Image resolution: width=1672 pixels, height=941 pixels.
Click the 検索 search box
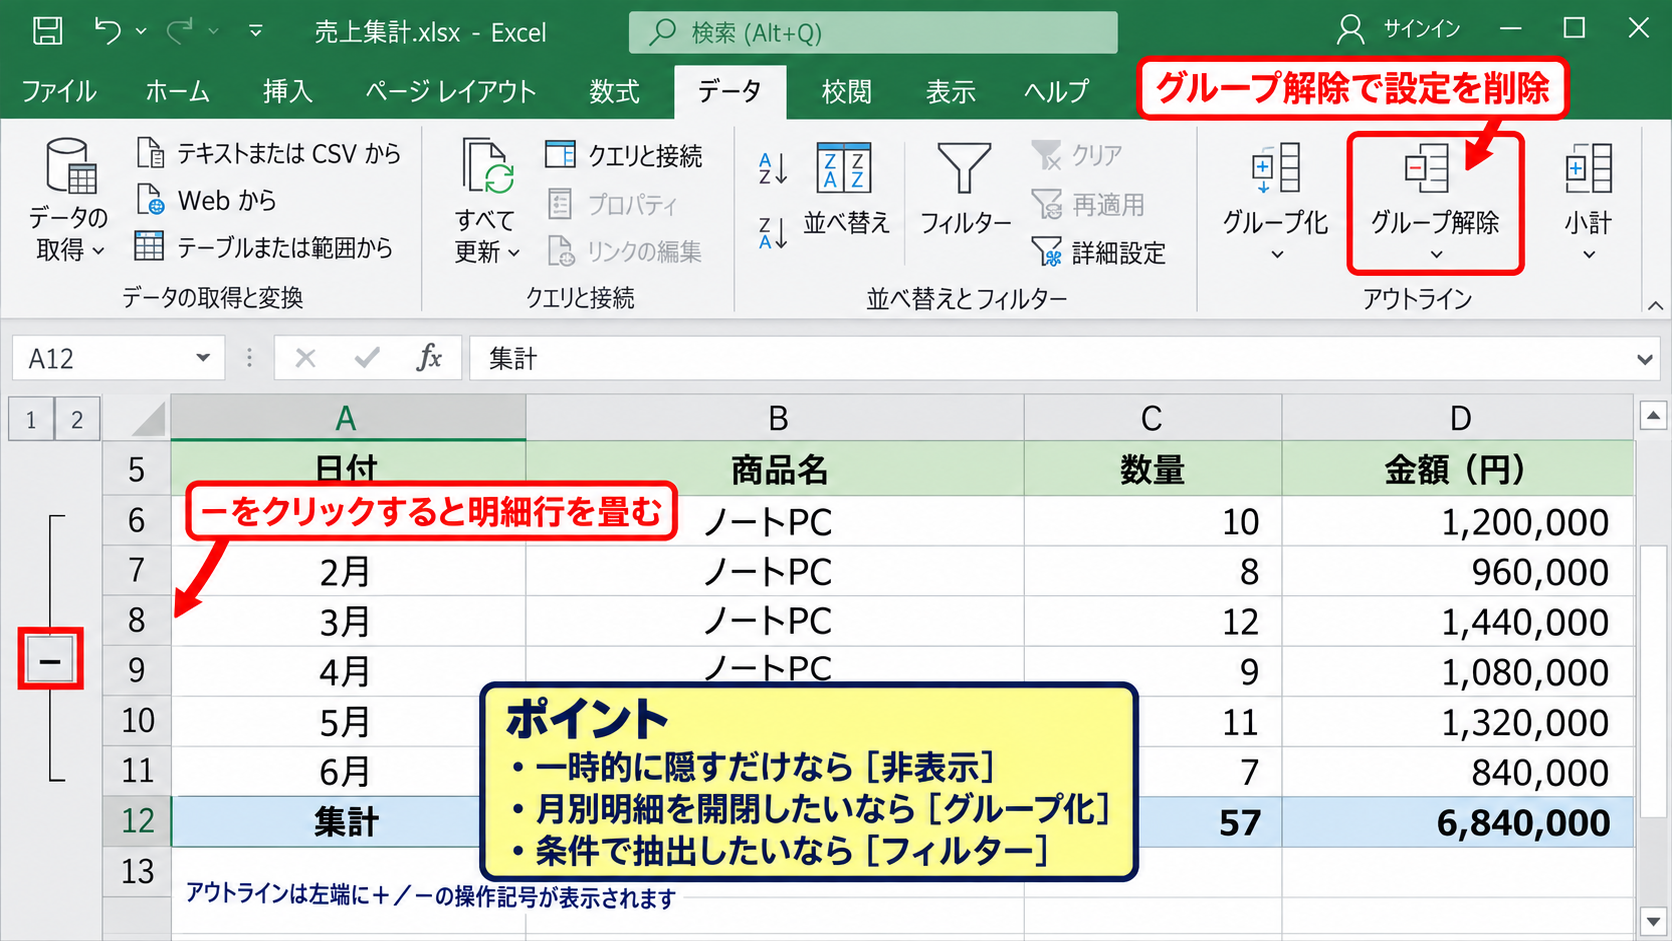(x=873, y=32)
